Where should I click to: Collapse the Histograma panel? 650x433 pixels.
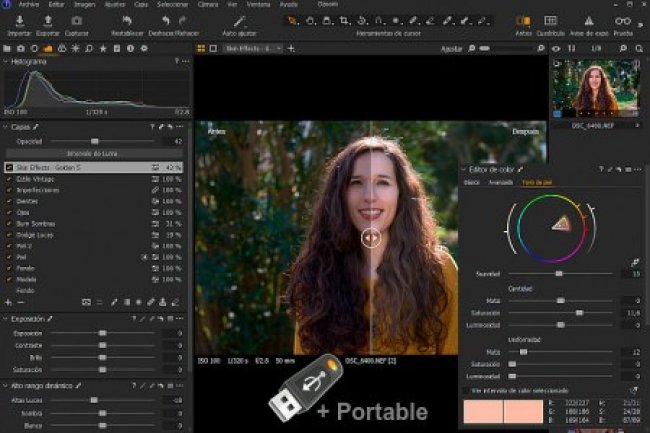pos(5,61)
